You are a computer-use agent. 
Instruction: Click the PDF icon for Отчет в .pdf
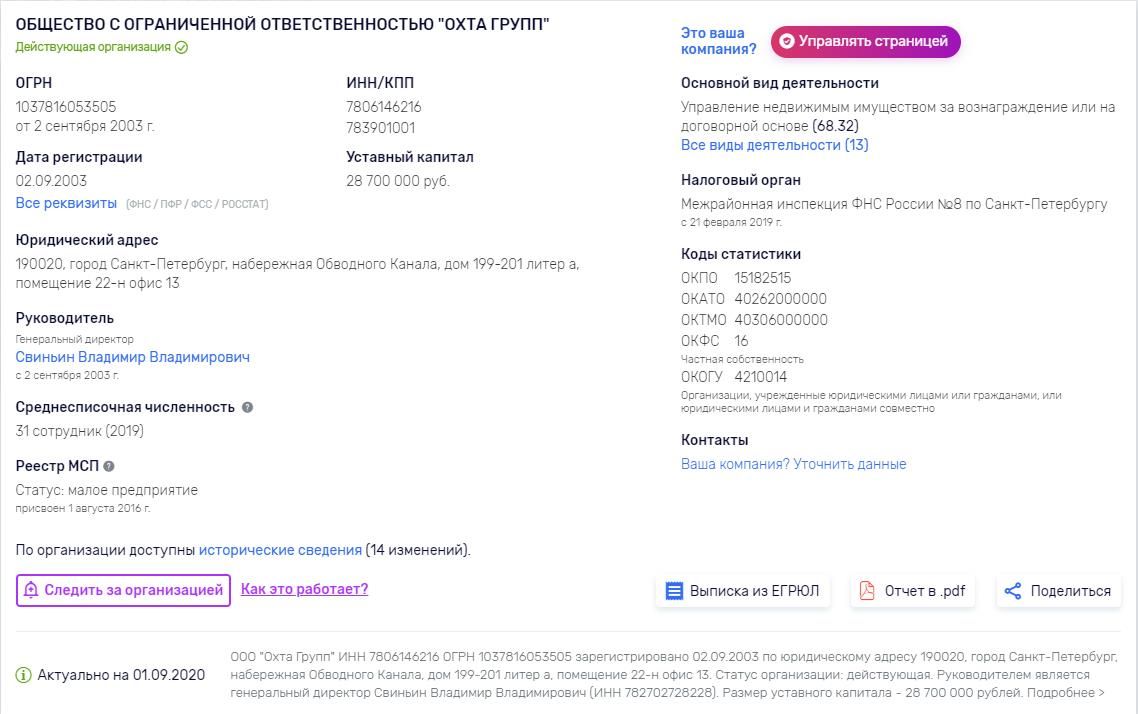click(x=867, y=591)
